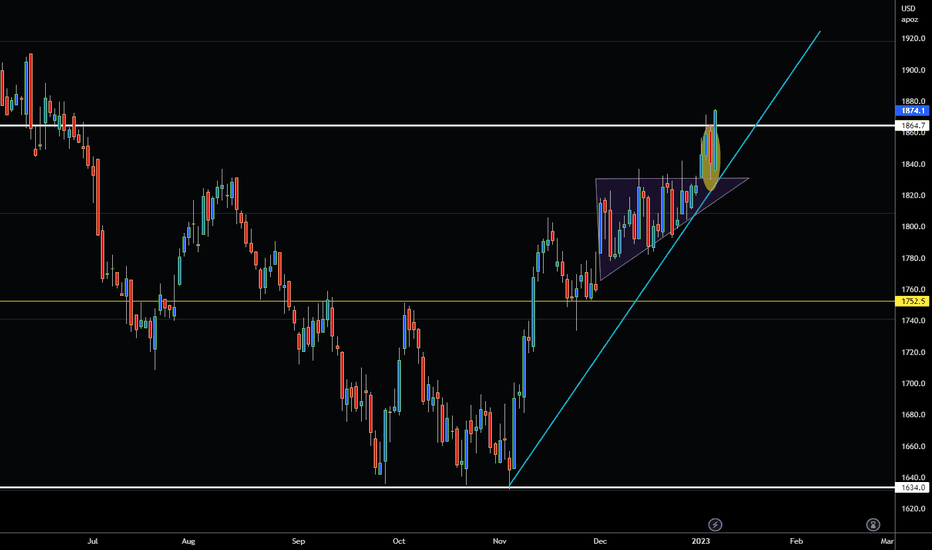The width and height of the screenshot is (932, 550).
Task: Click the Sep label on time axis
Action: [298, 541]
